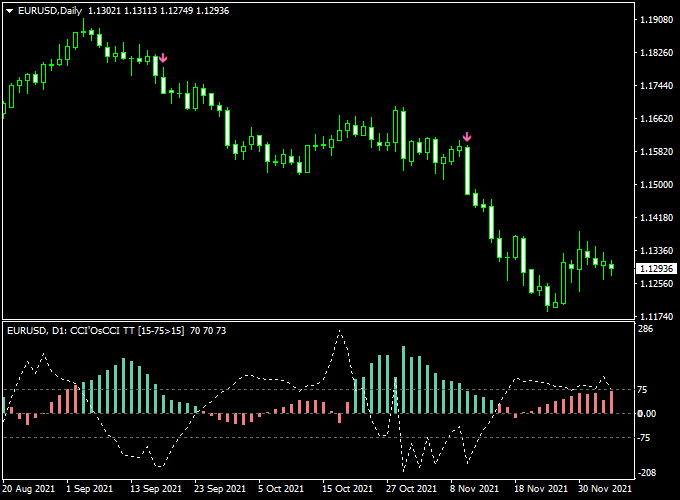Click the -75 level on the indicator scale
Viewport: 680px width, 500px height.
[x=643, y=438]
